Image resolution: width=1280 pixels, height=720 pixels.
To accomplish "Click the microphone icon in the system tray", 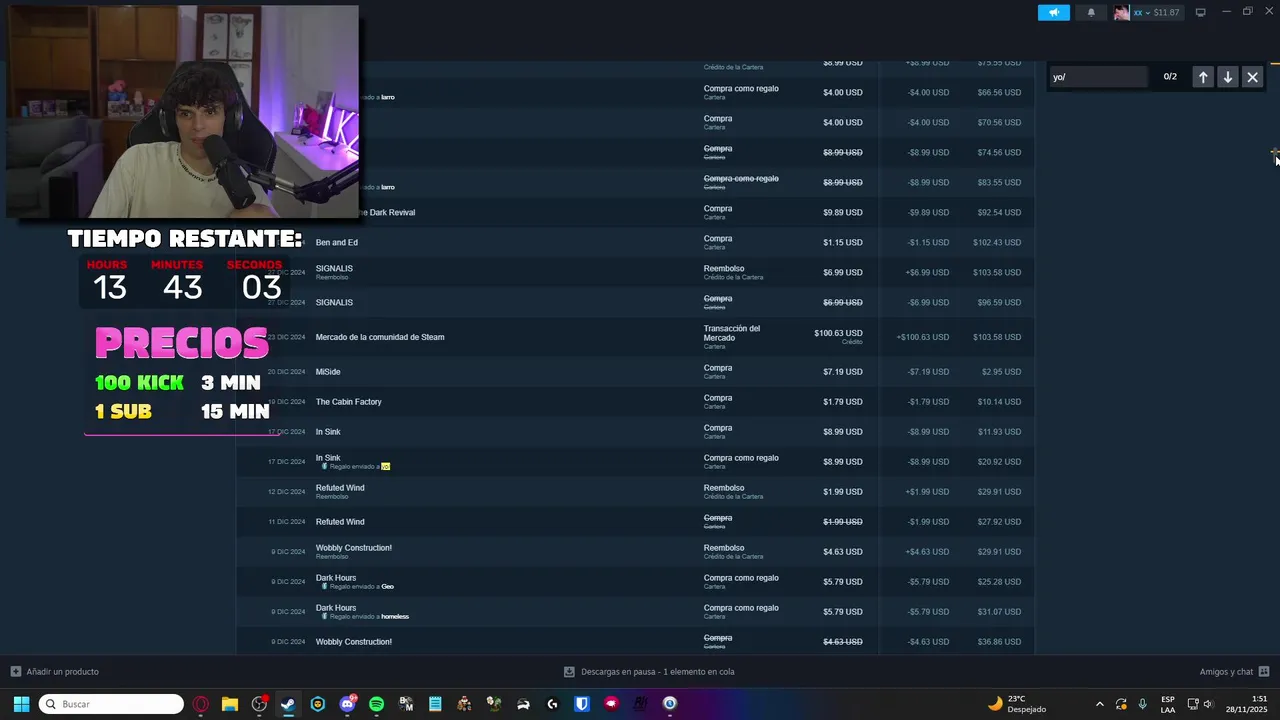I will tap(1142, 704).
